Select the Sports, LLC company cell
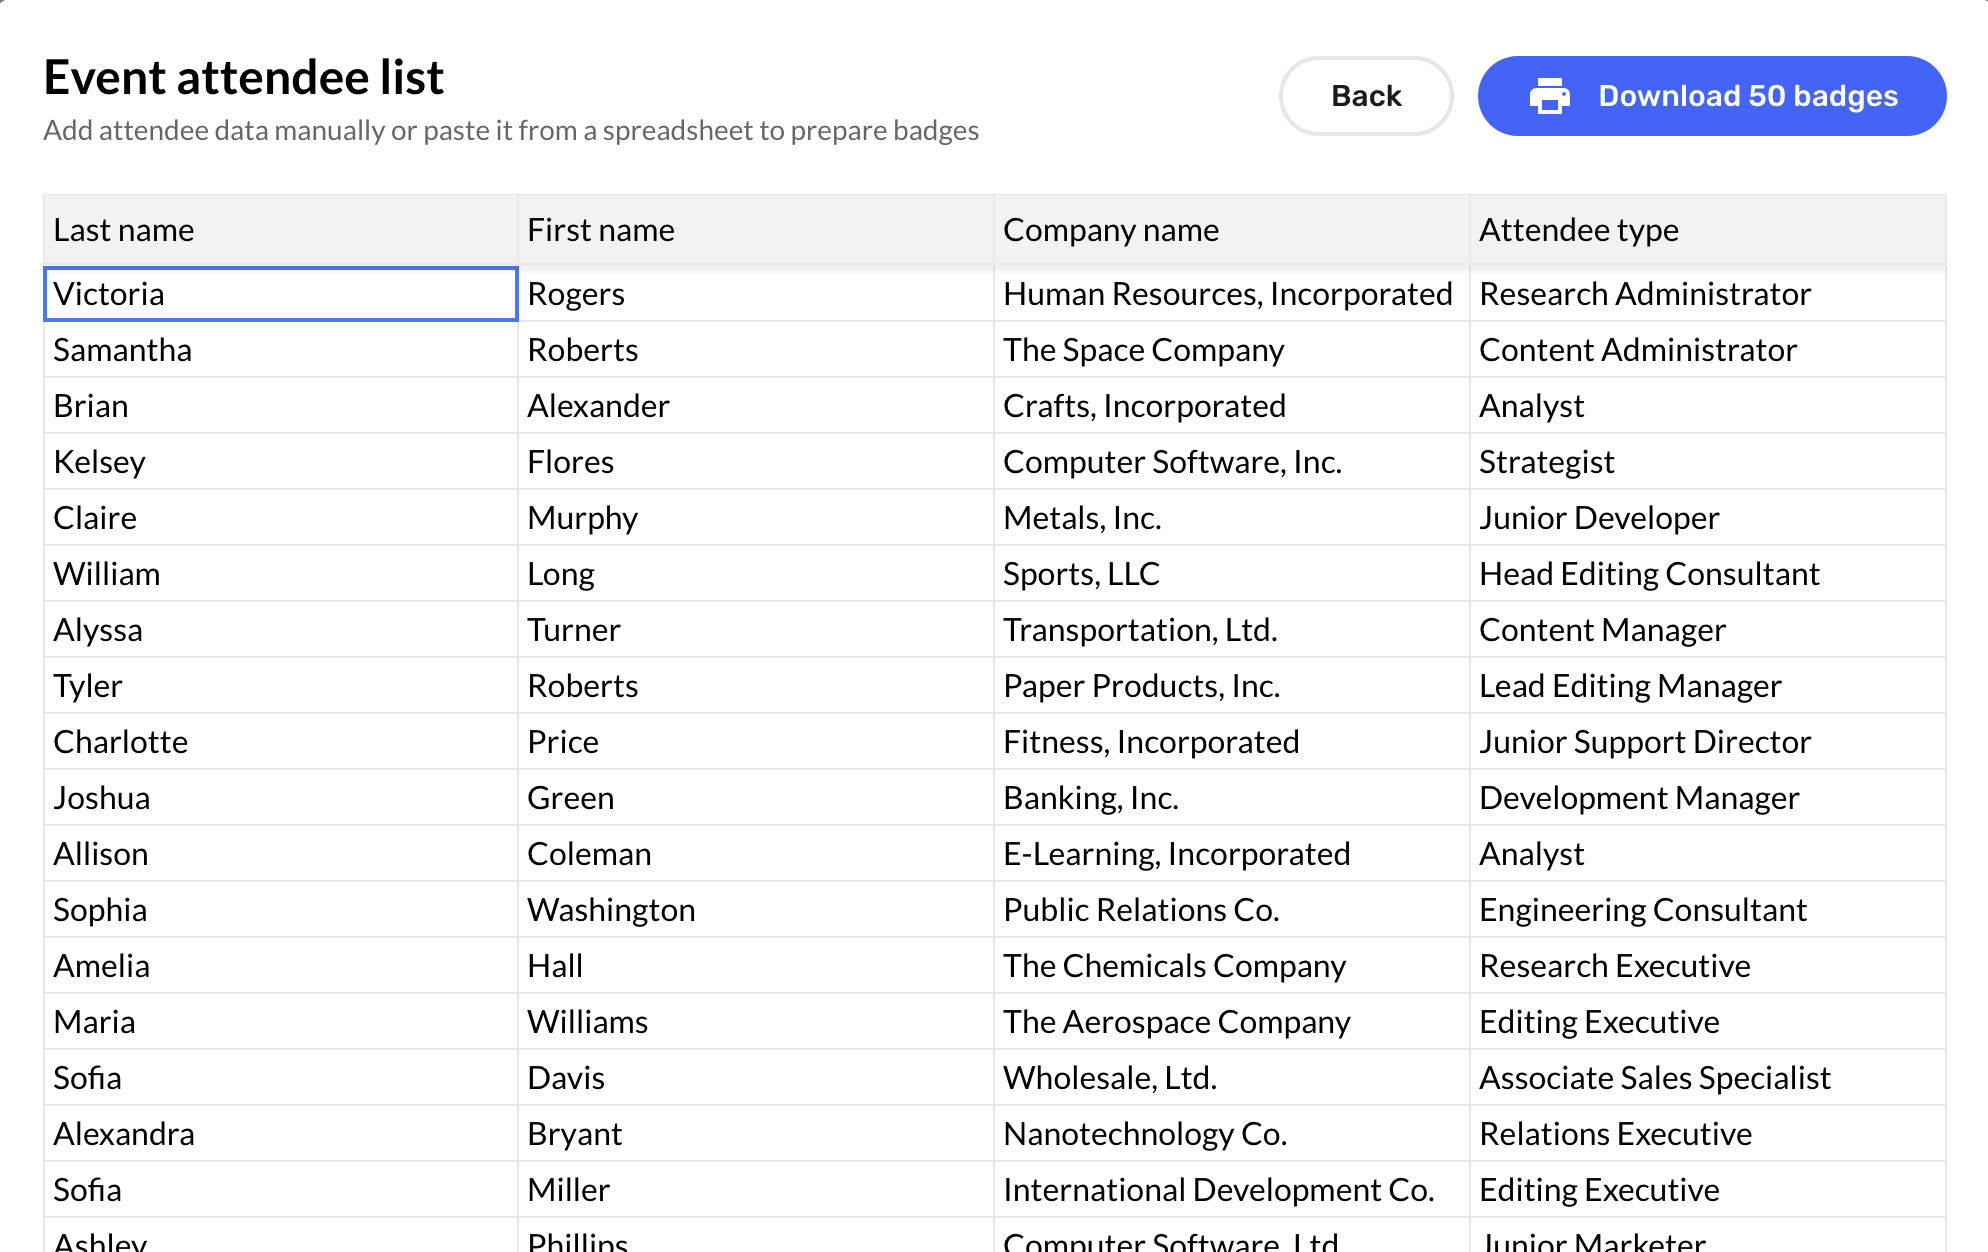The width and height of the screenshot is (1988, 1252). click(x=1231, y=574)
